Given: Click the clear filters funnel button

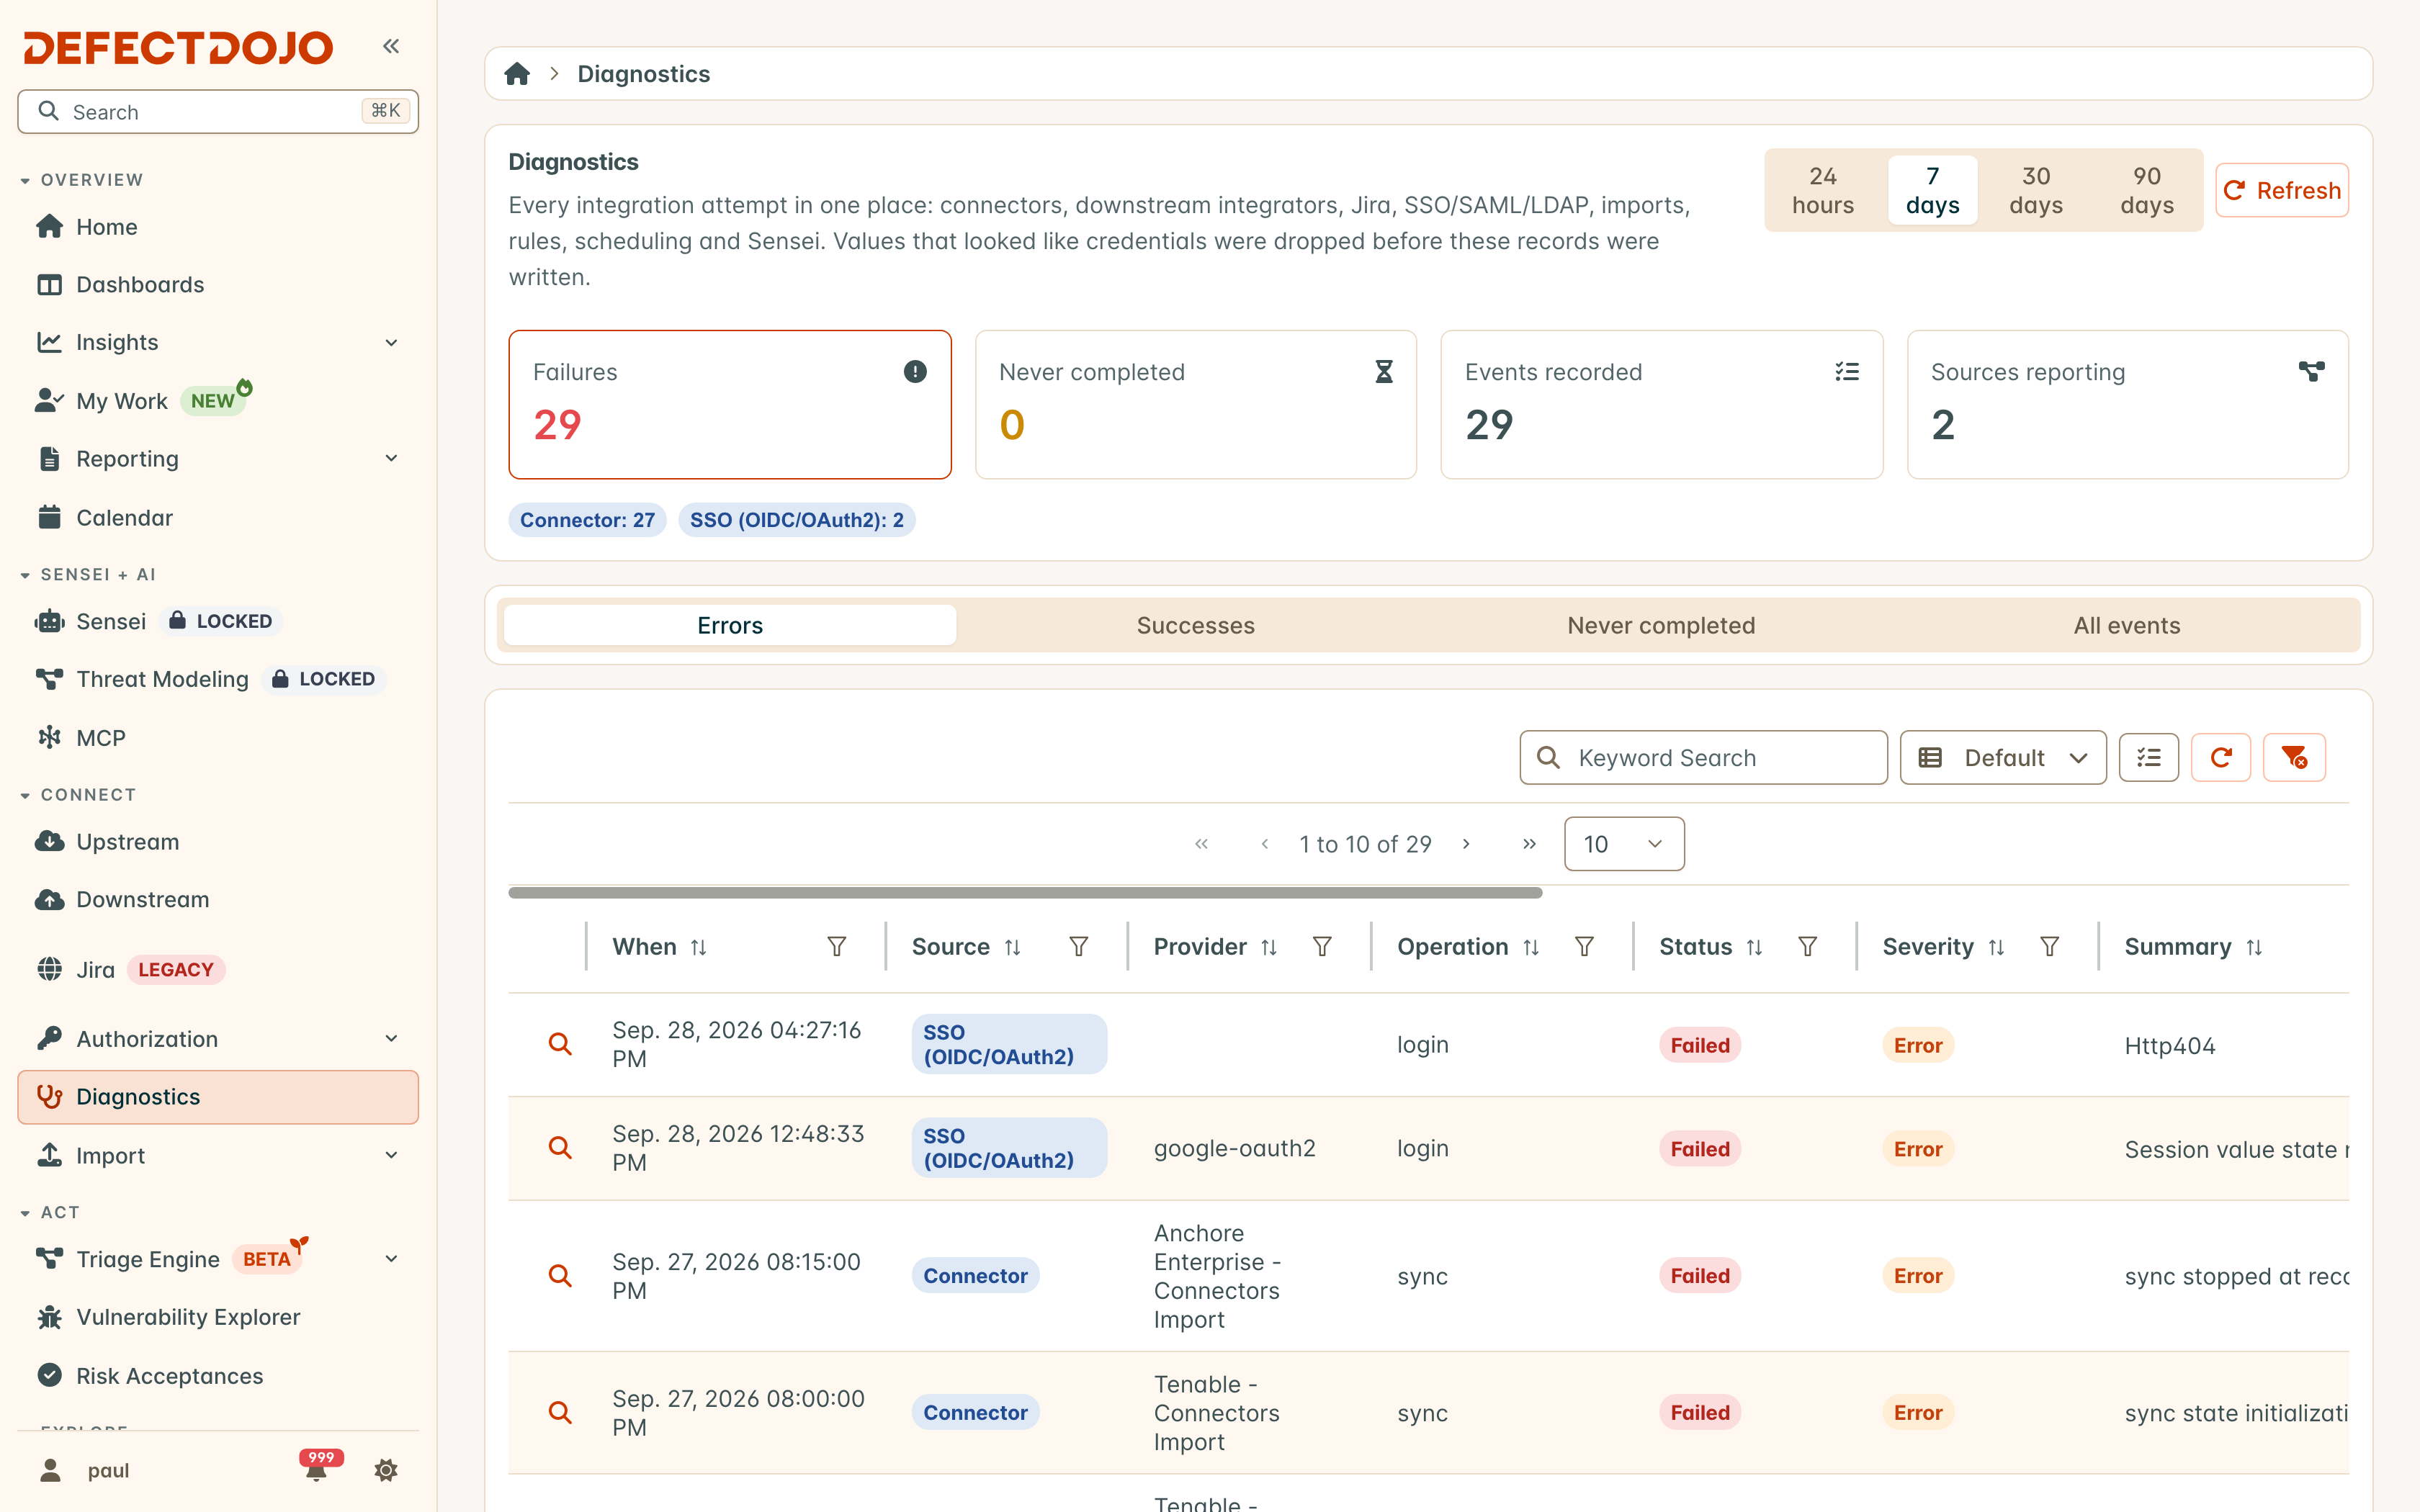Looking at the screenshot, I should click(2294, 757).
